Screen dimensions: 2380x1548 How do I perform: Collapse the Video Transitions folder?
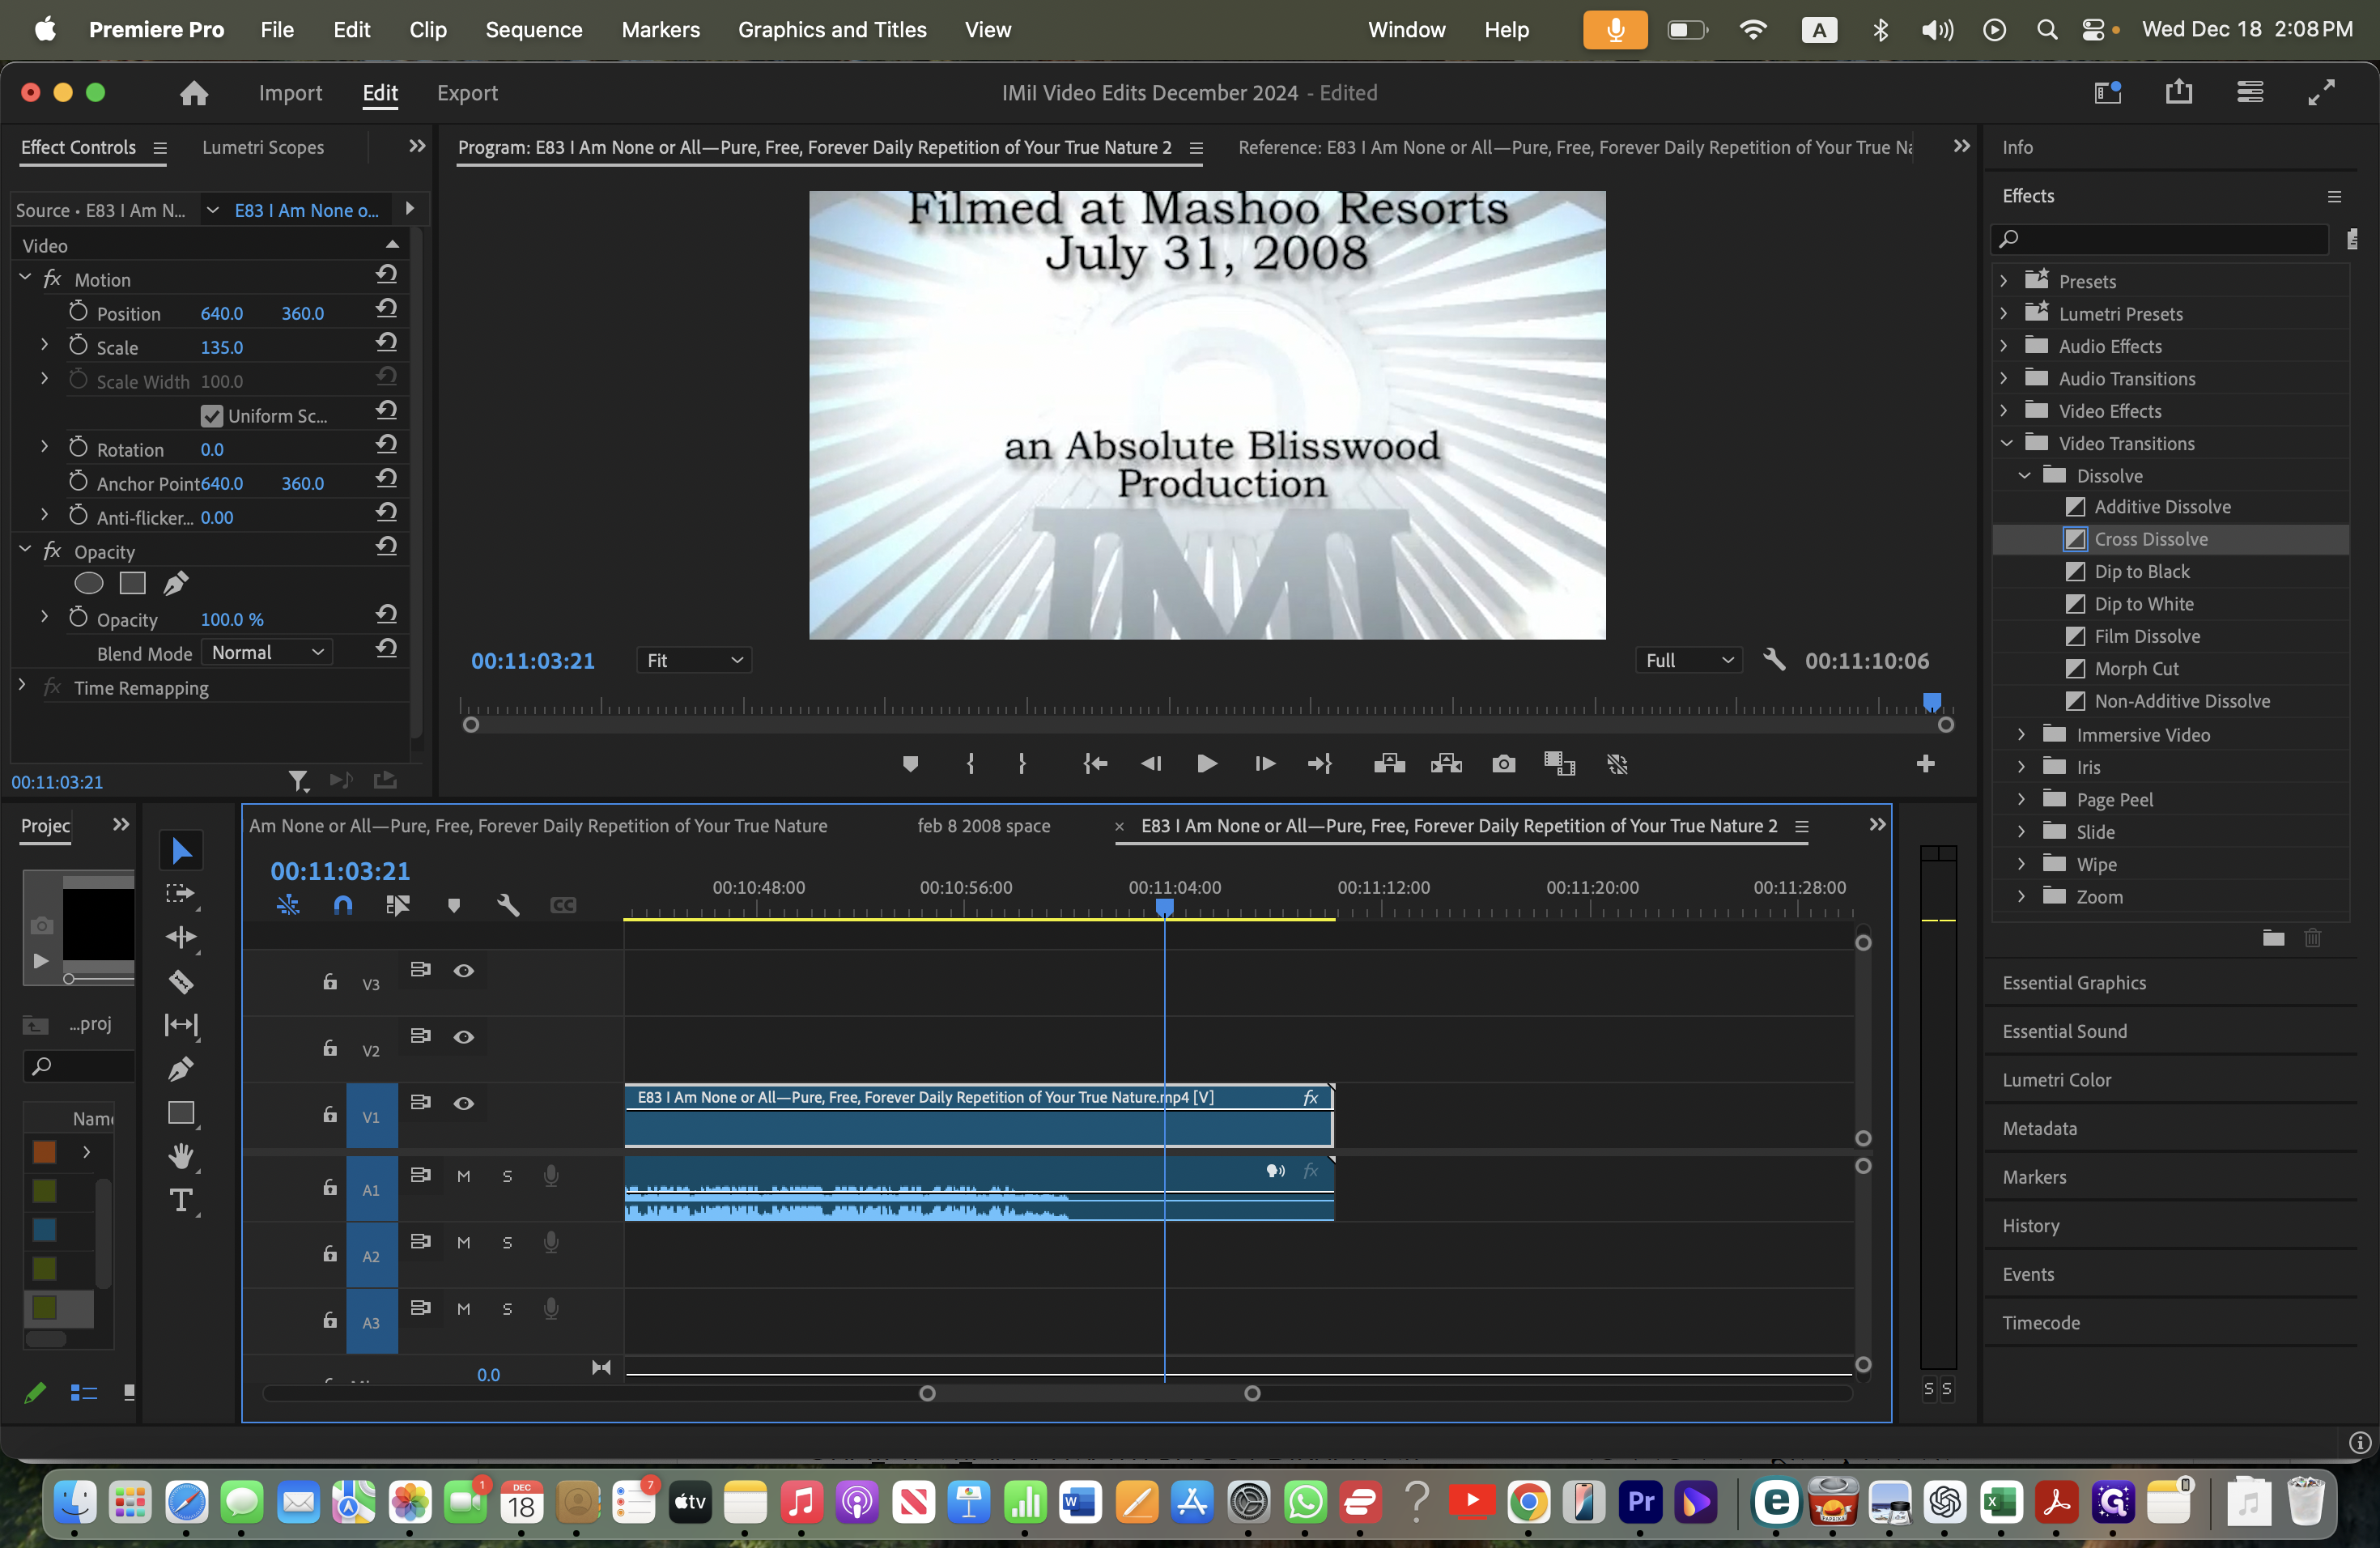2006,443
